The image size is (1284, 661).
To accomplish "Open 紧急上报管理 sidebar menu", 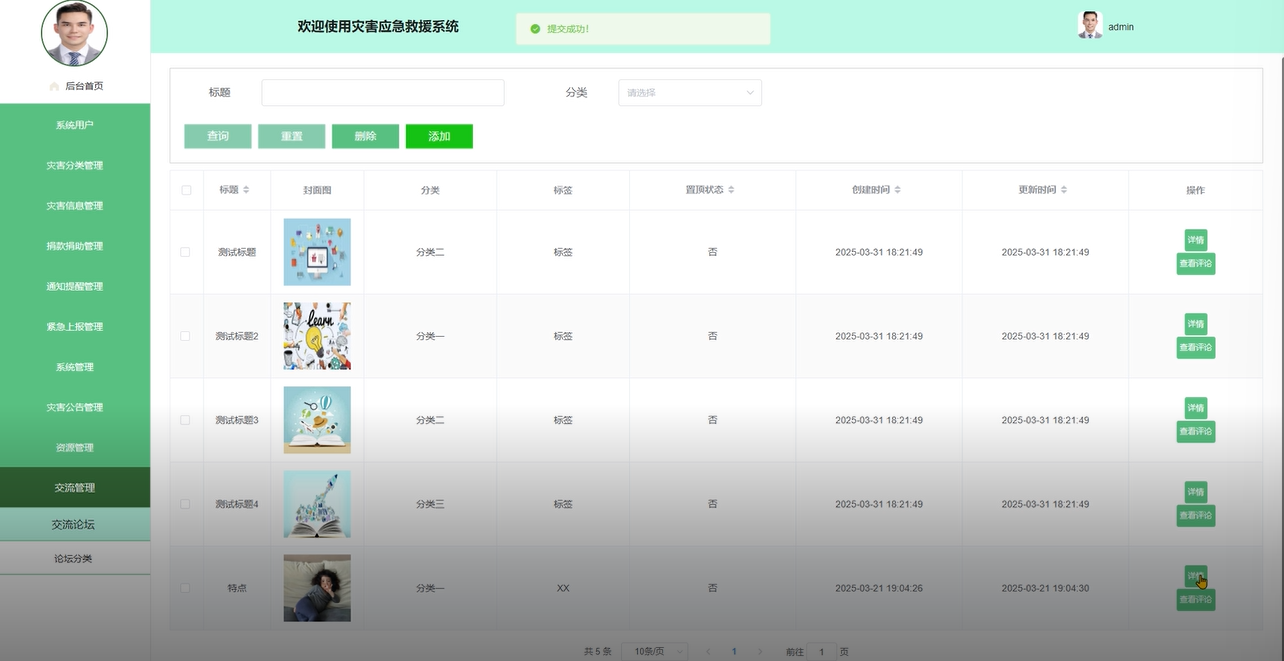I will click(x=75, y=327).
